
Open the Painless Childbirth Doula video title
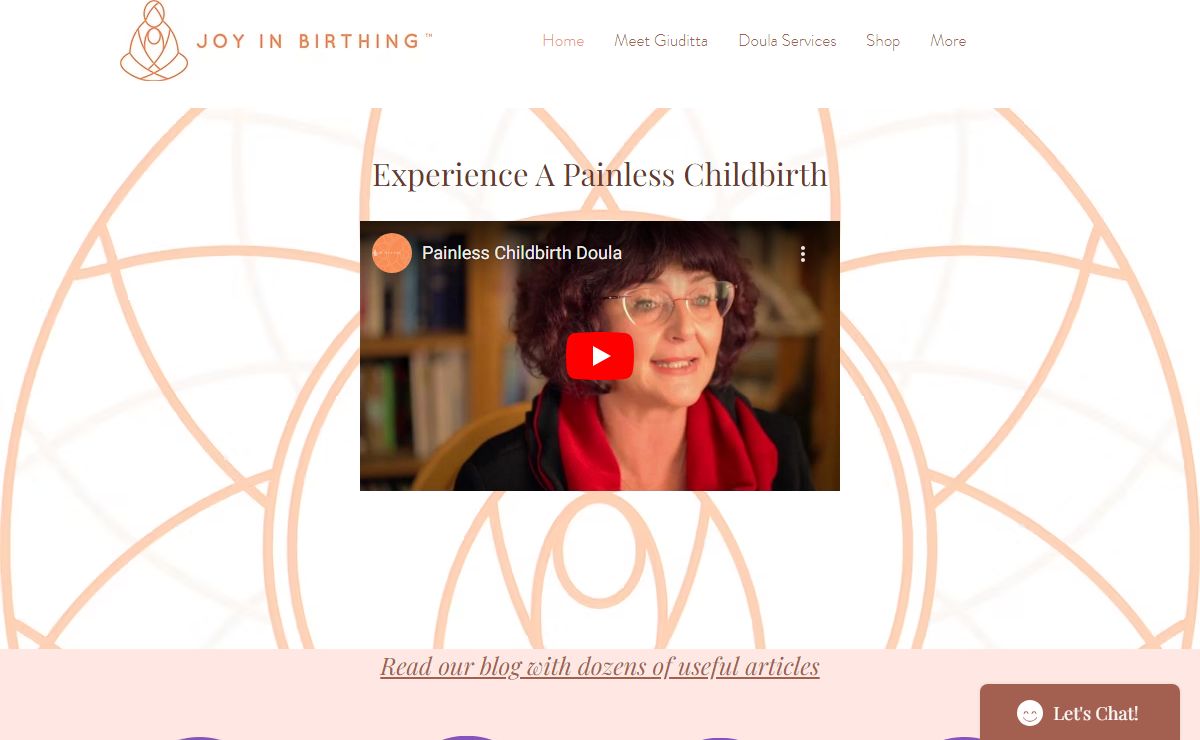[522, 253]
